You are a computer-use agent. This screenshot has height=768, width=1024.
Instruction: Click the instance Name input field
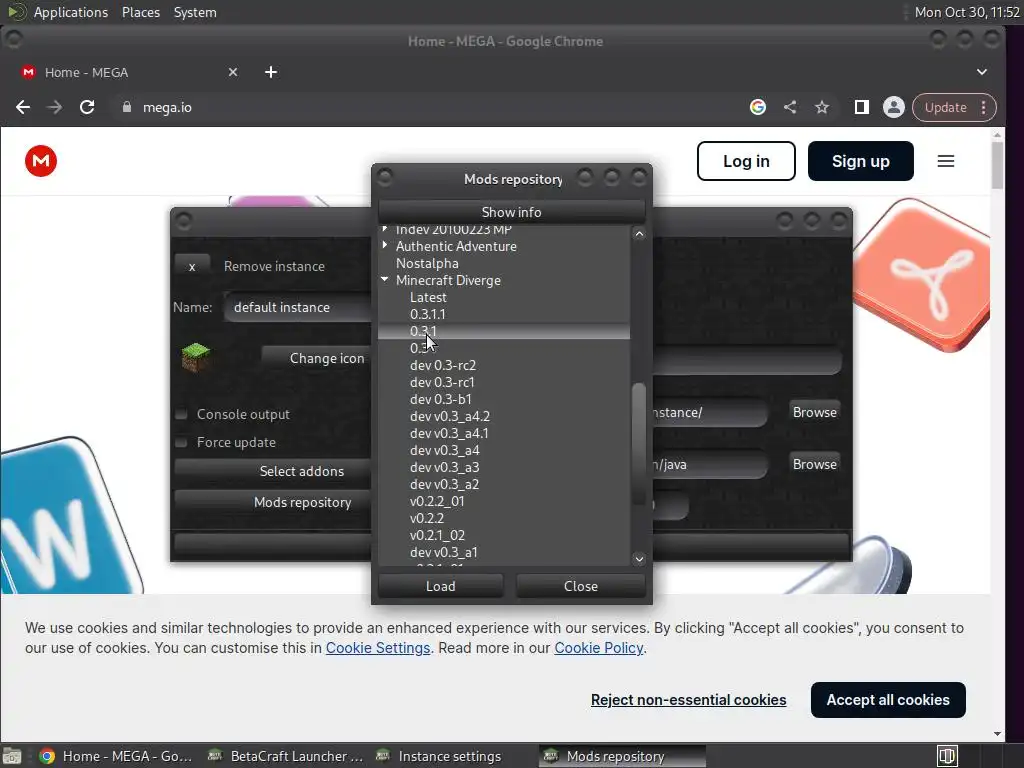[x=298, y=307]
